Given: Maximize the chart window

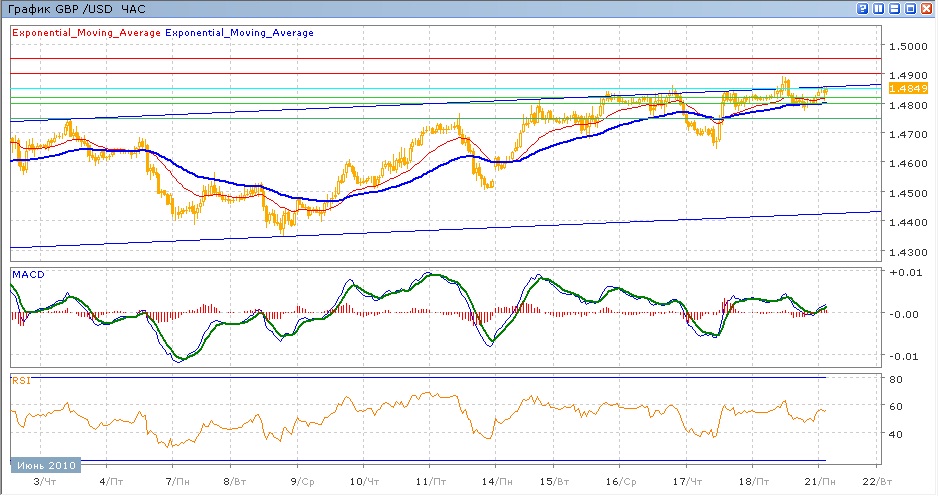Looking at the screenshot, I should coord(911,9).
